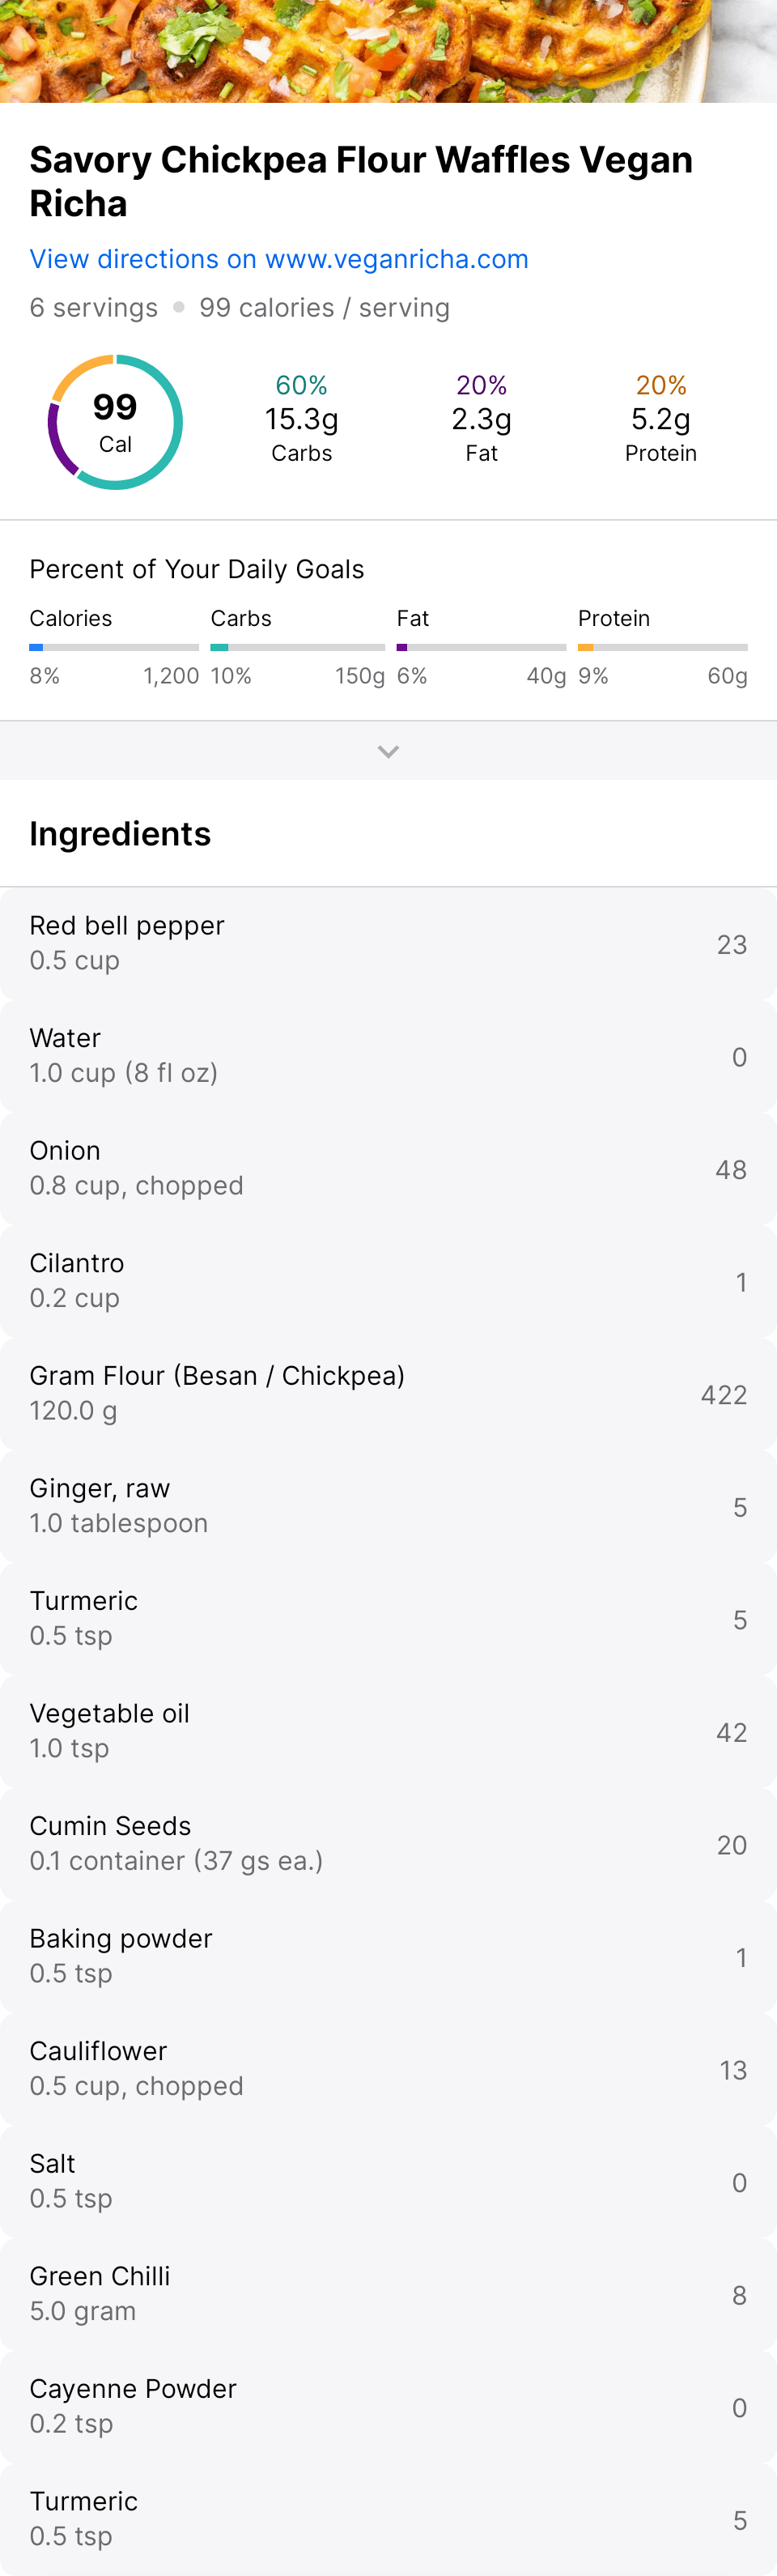The image size is (777, 2576).
Task: Open directions link on www.veganricha.com
Action: pyautogui.click(x=278, y=259)
